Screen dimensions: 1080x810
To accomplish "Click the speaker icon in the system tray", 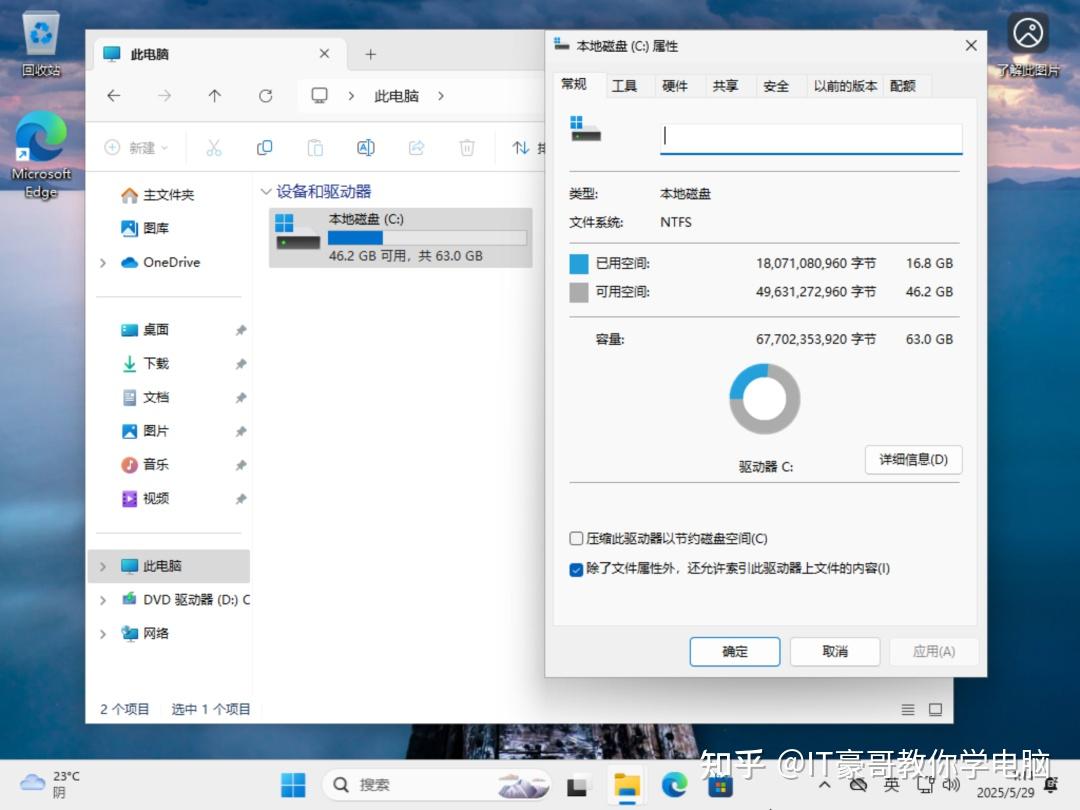I will [952, 785].
